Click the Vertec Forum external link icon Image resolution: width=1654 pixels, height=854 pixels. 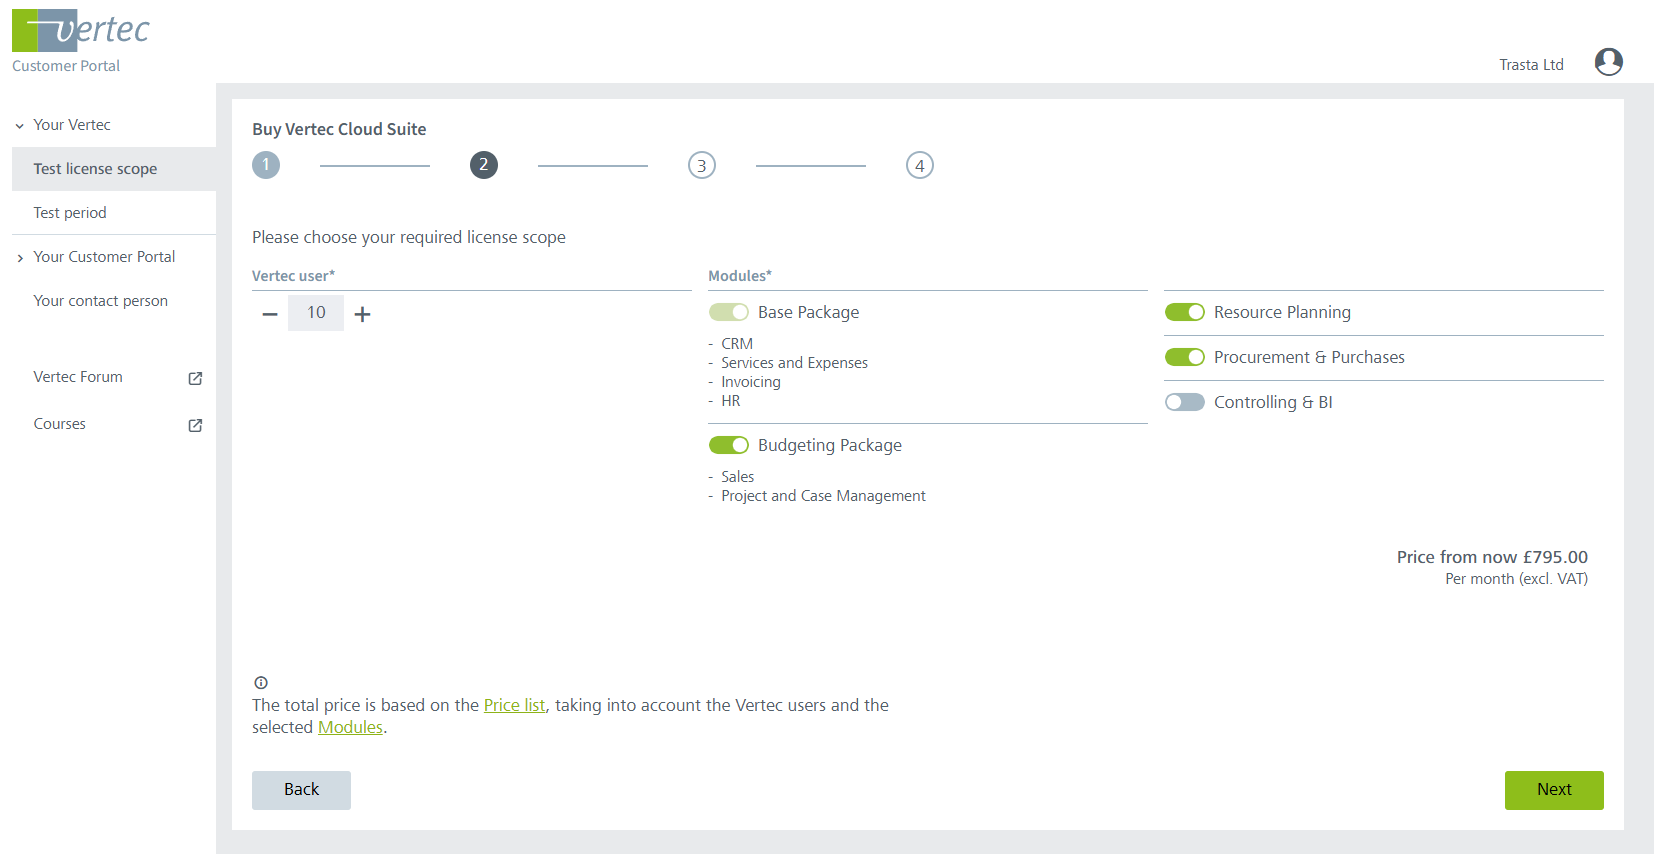click(x=195, y=378)
